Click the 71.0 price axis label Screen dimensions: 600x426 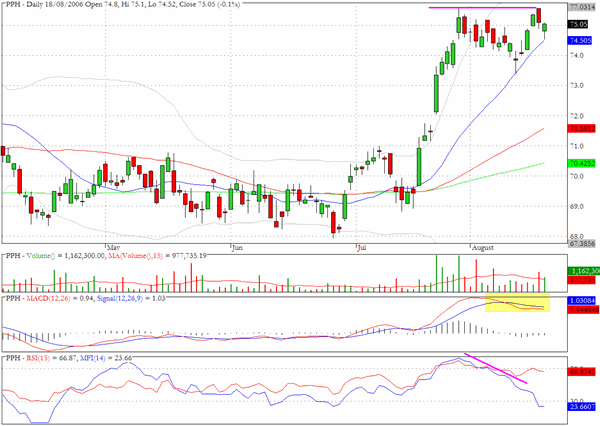click(577, 146)
